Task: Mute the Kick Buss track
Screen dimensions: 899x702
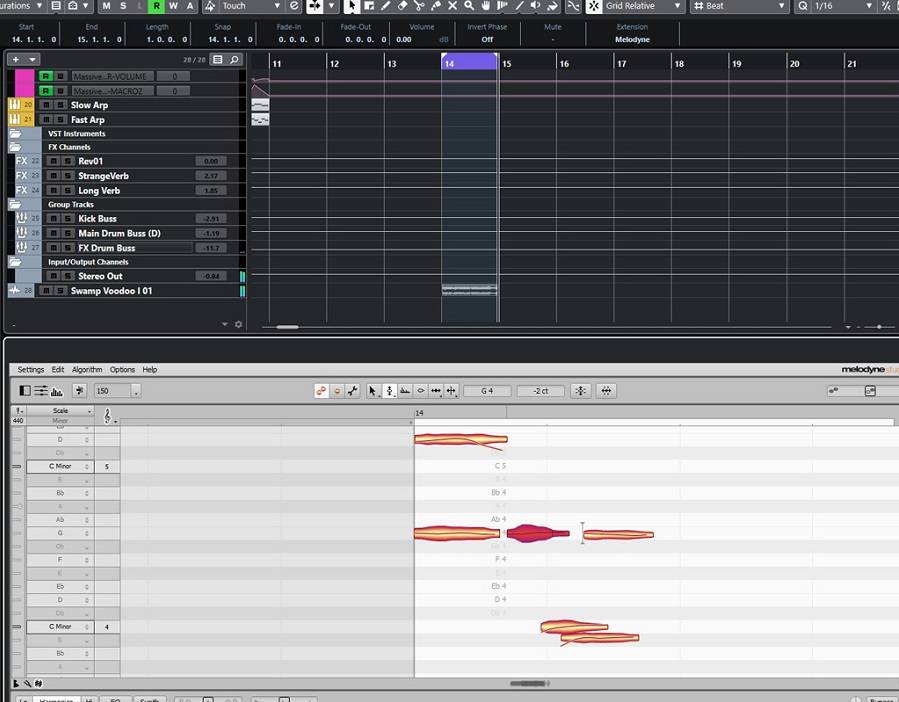Action: coord(55,218)
